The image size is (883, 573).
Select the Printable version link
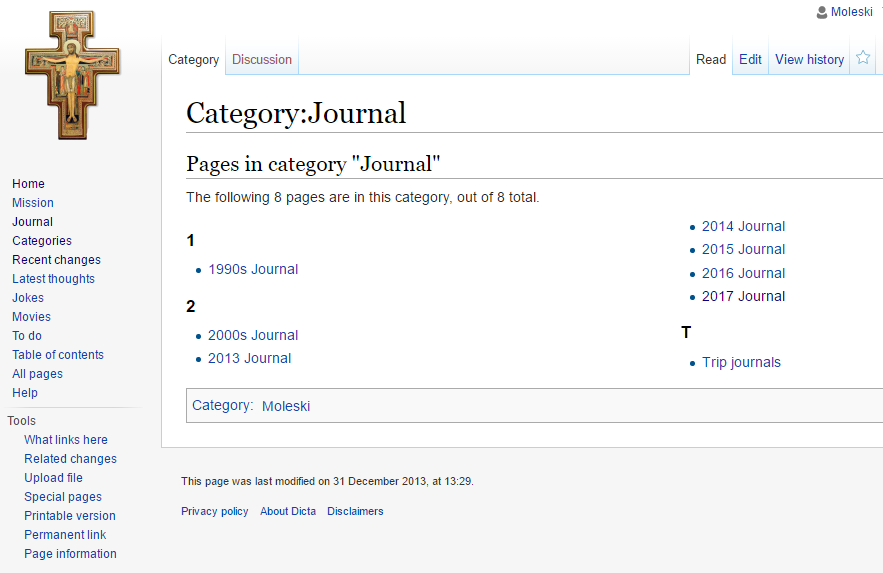[70, 516]
